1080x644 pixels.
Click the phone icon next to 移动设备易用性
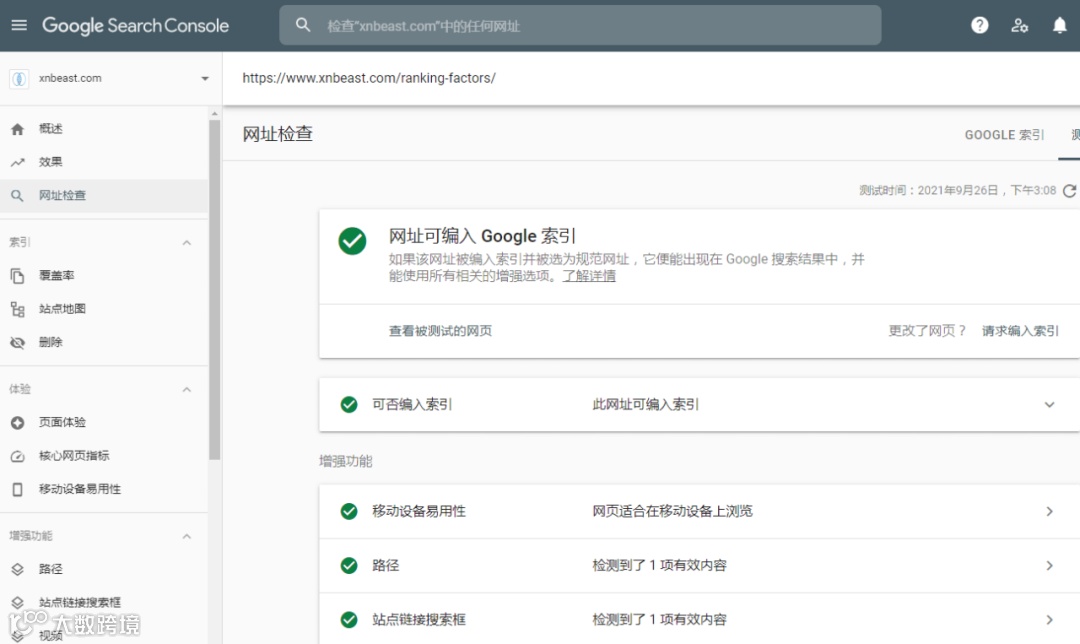point(17,489)
